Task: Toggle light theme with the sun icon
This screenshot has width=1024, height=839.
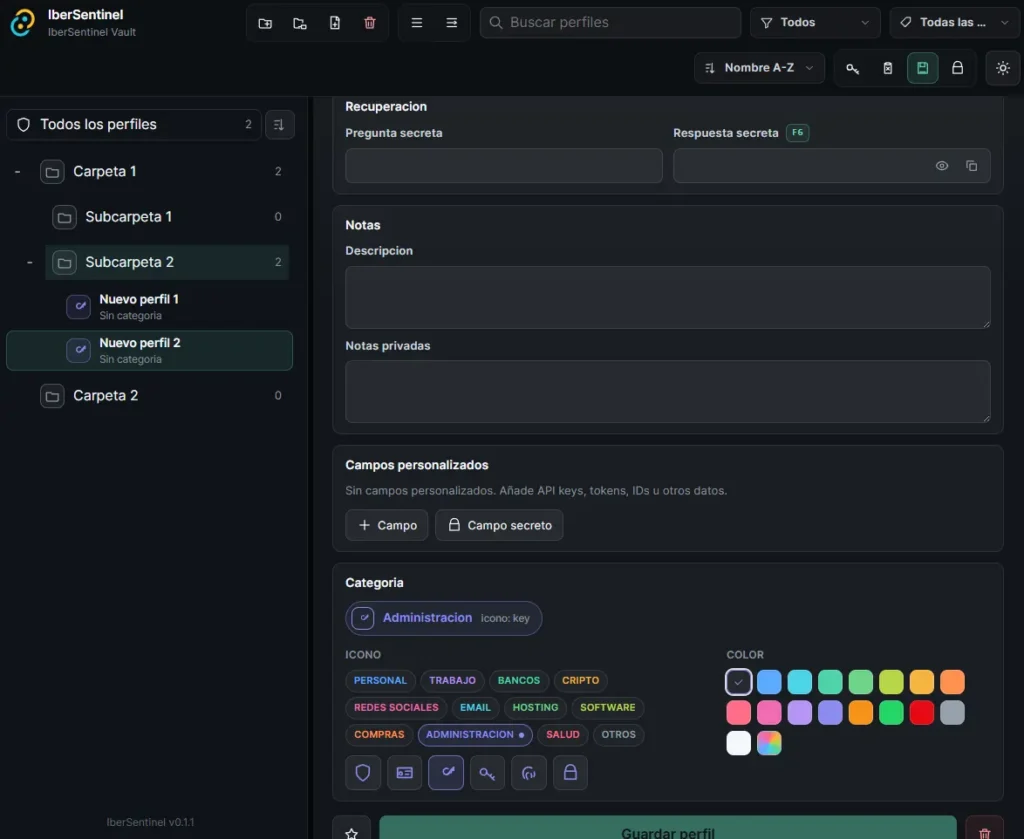Action: point(1003,68)
